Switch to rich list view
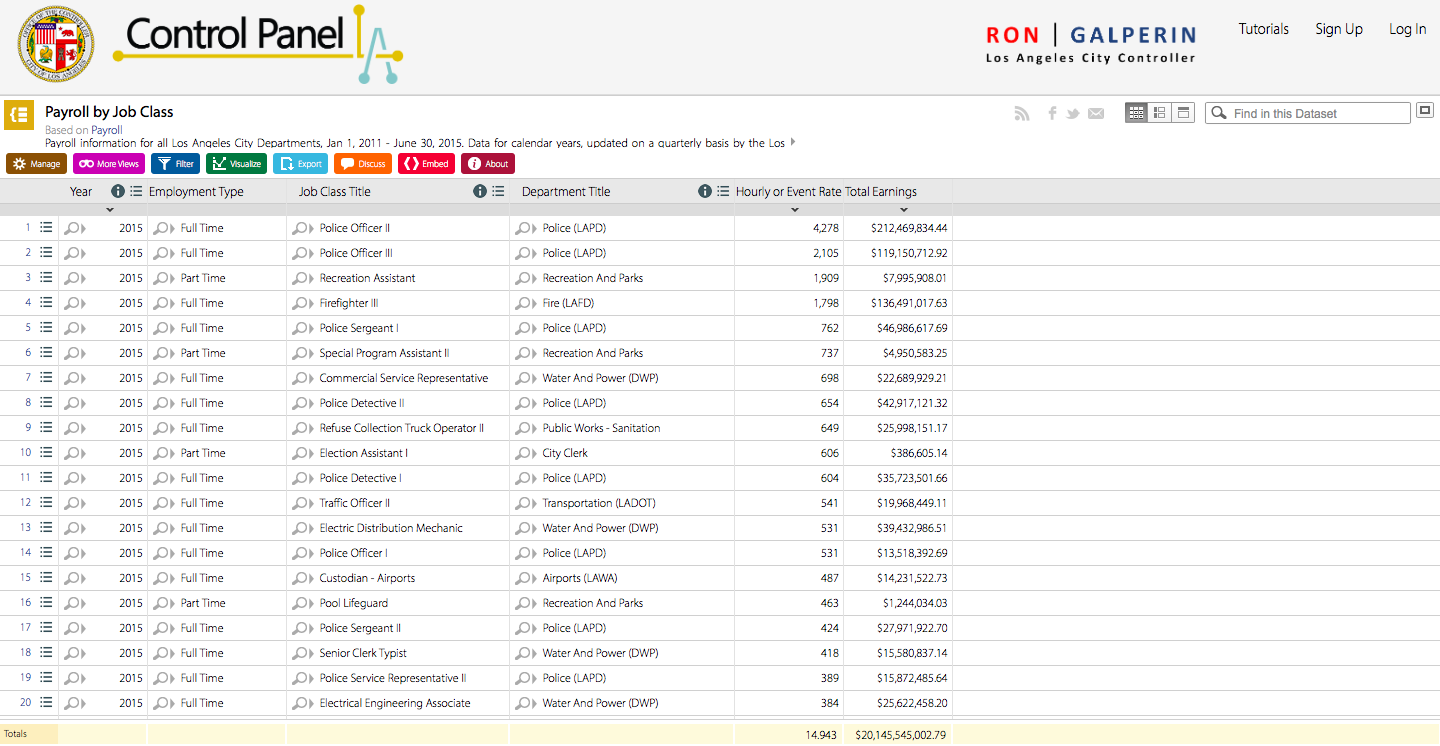 tap(1159, 113)
